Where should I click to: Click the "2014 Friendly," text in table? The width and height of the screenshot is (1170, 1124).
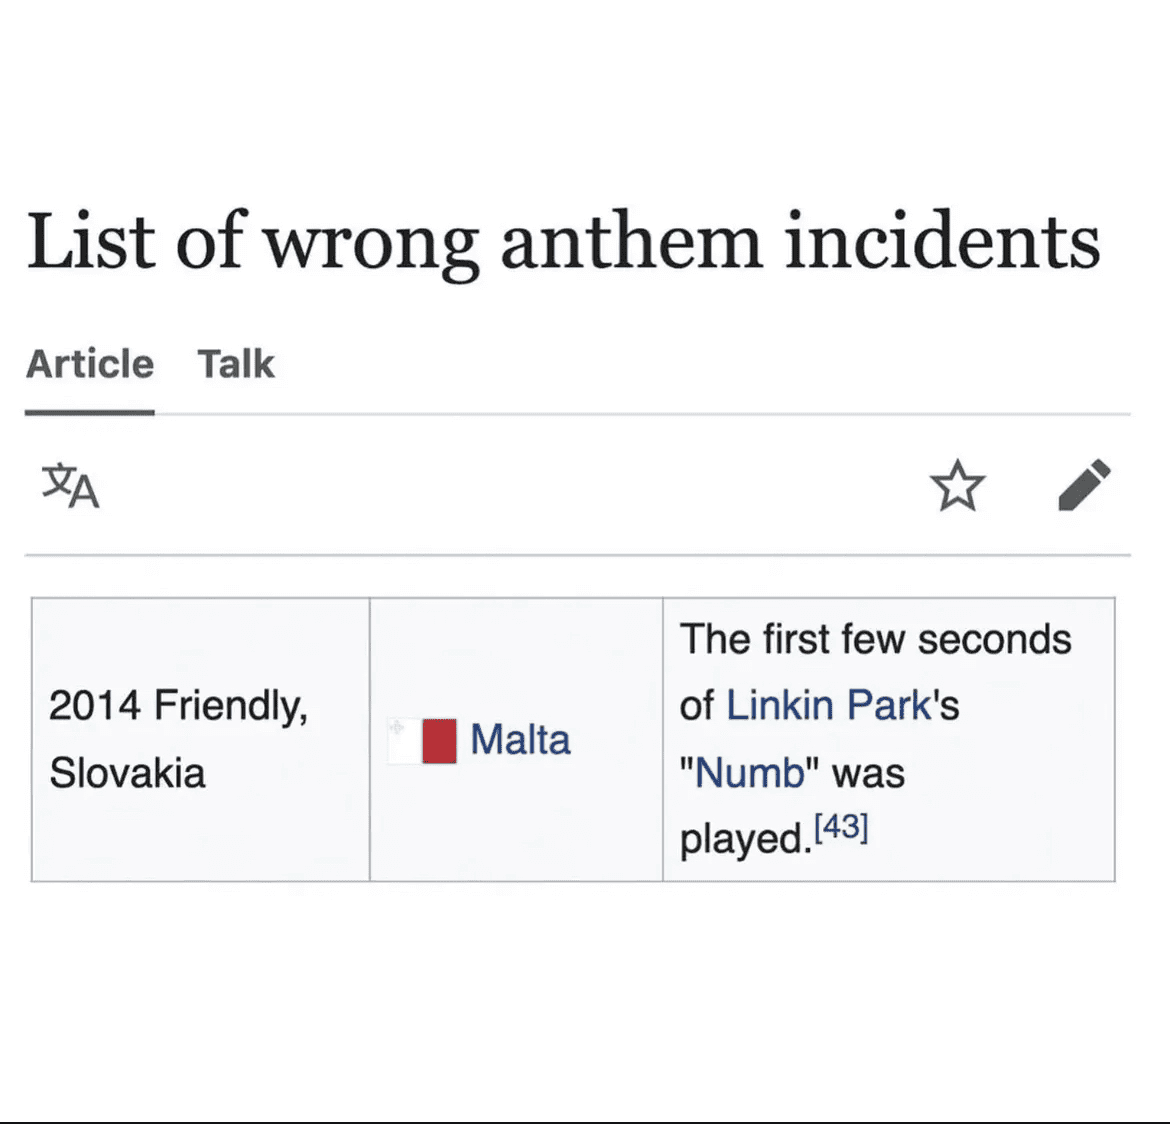coord(178,706)
